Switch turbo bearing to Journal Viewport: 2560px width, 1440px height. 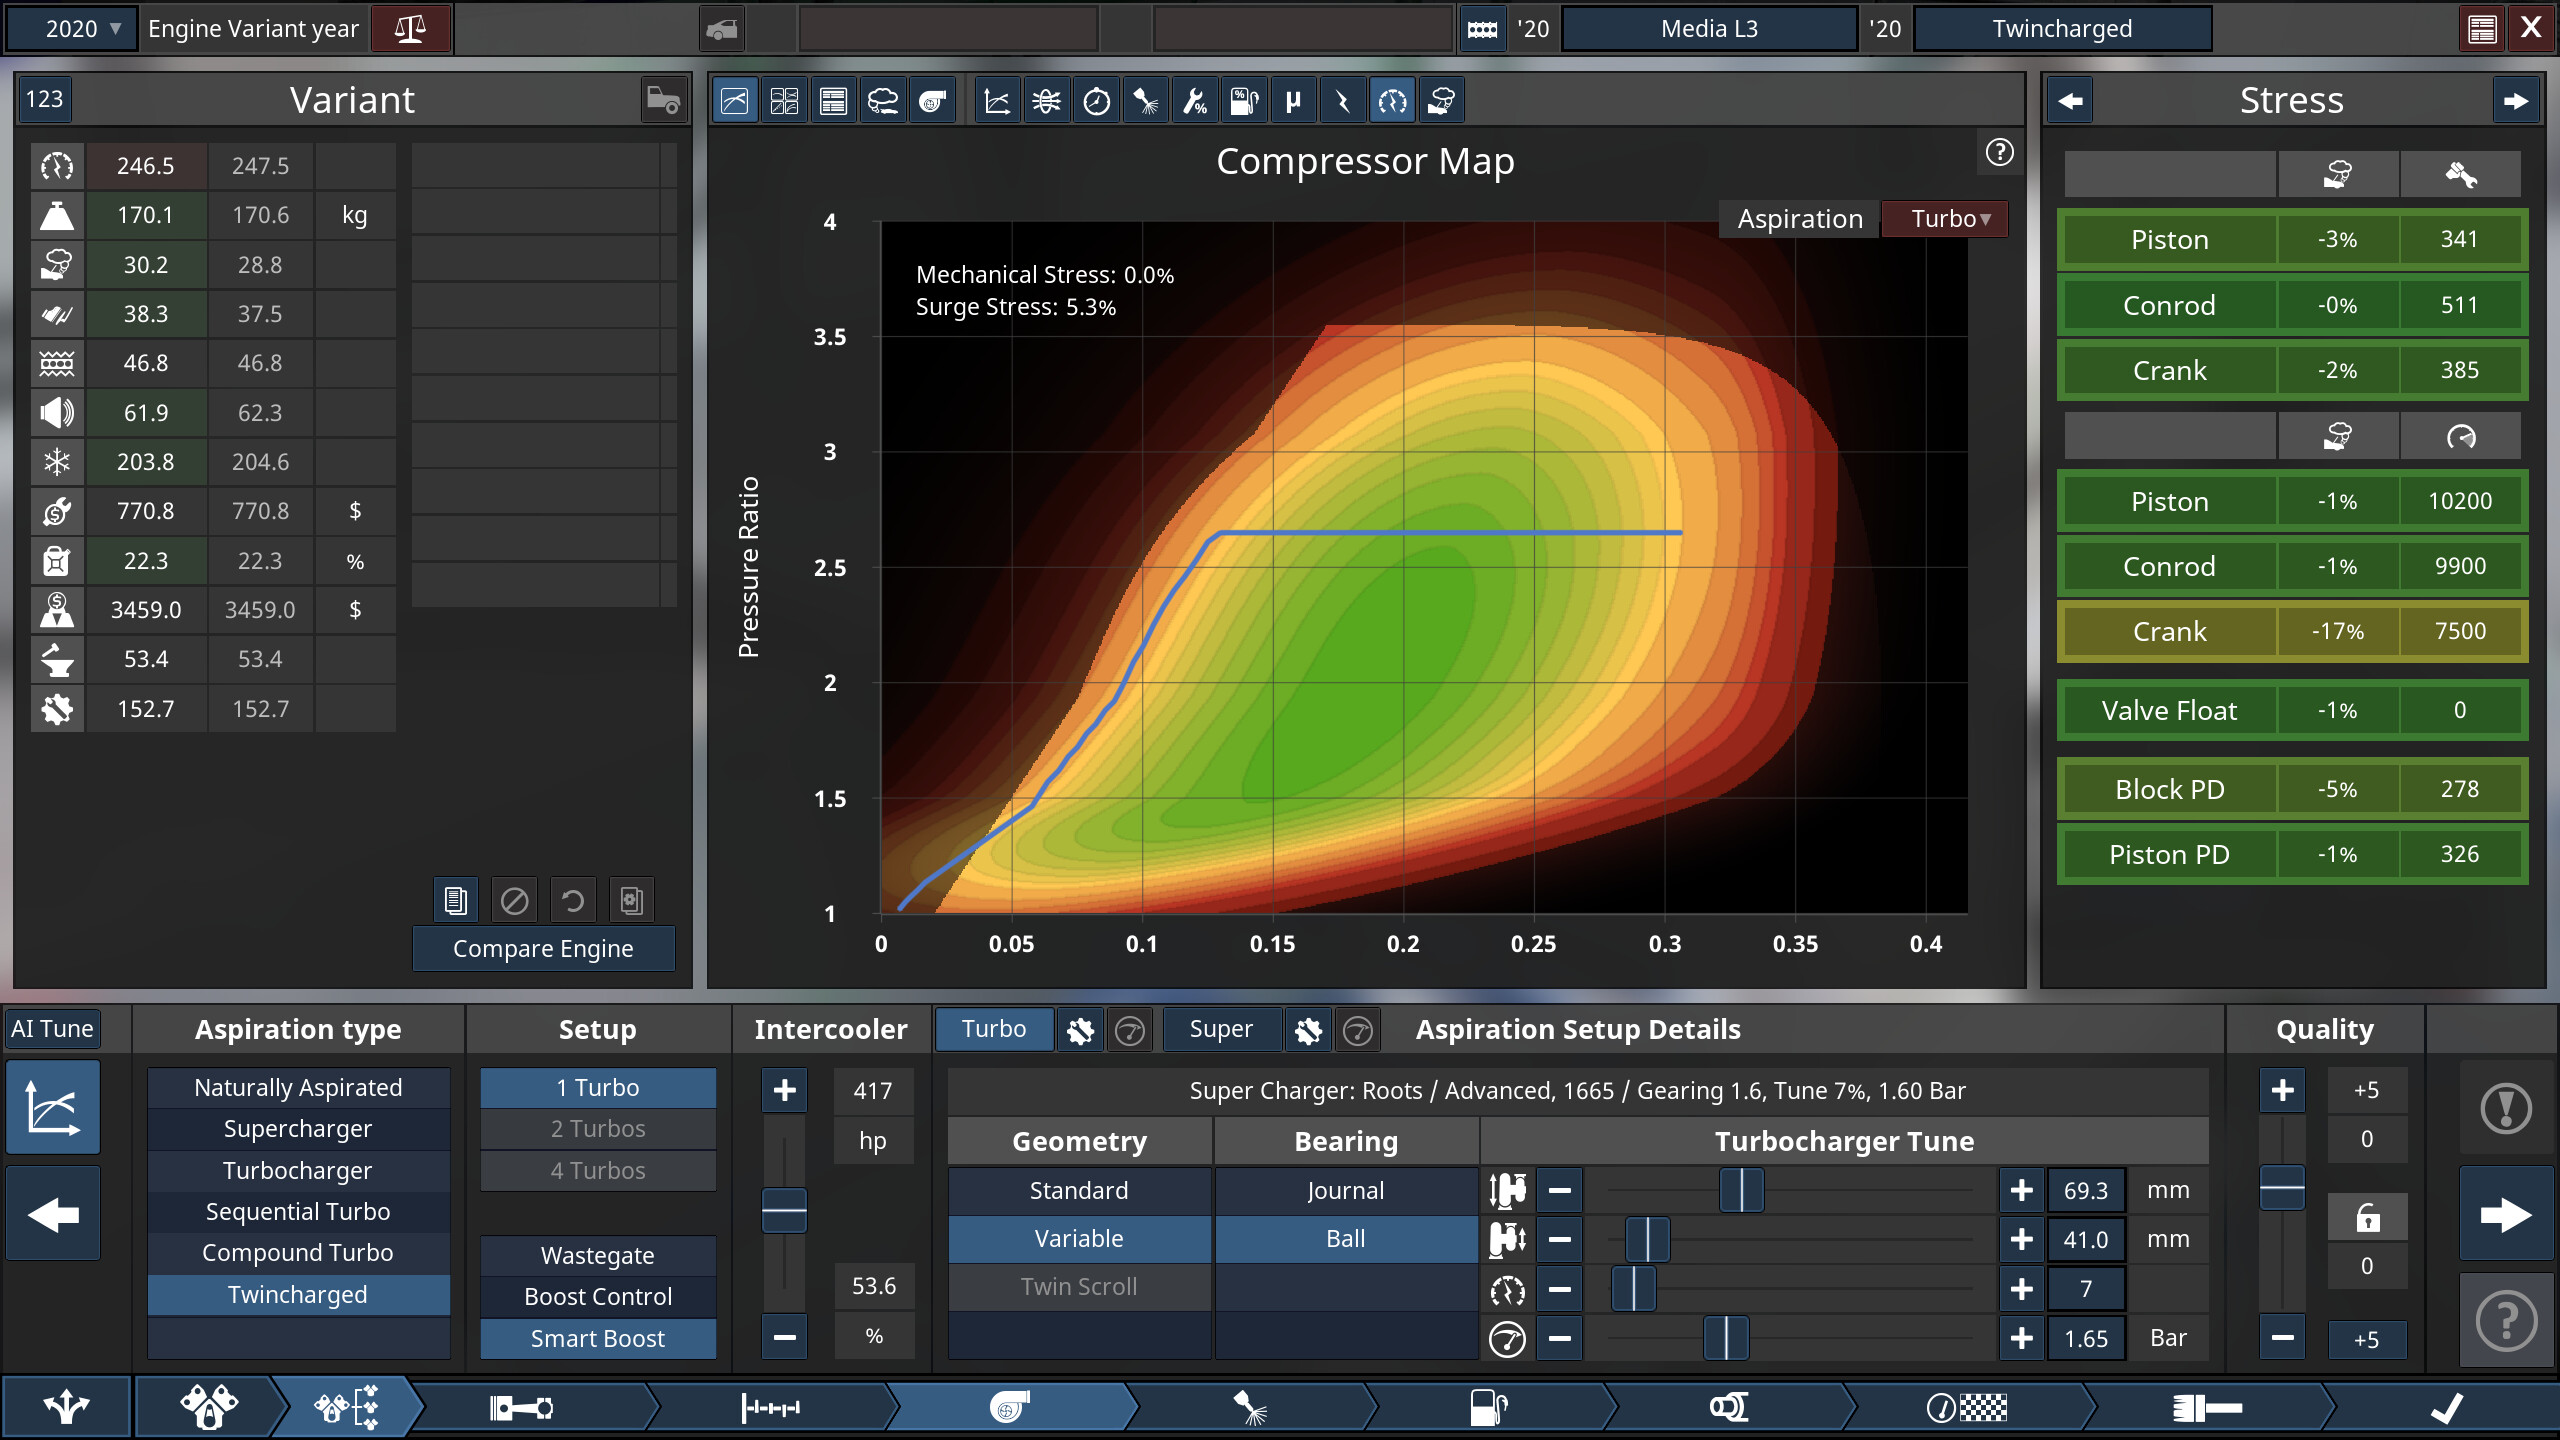tap(1345, 1190)
